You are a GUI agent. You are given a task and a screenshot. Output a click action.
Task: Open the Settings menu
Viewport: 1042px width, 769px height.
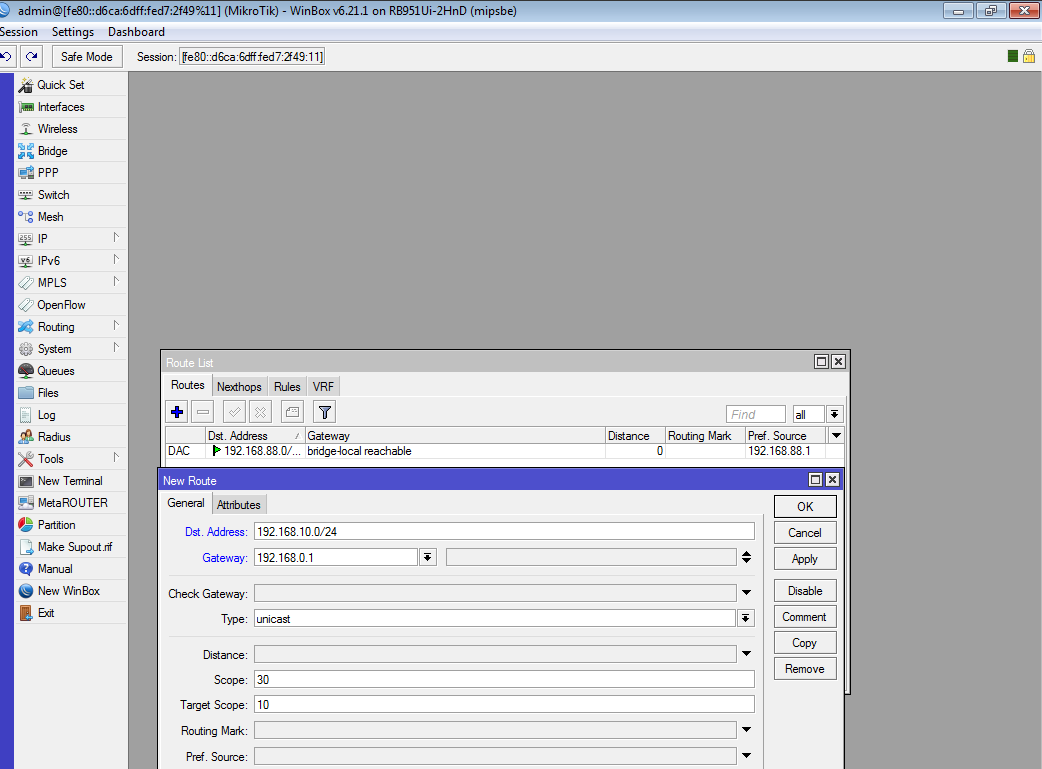[x=73, y=32]
